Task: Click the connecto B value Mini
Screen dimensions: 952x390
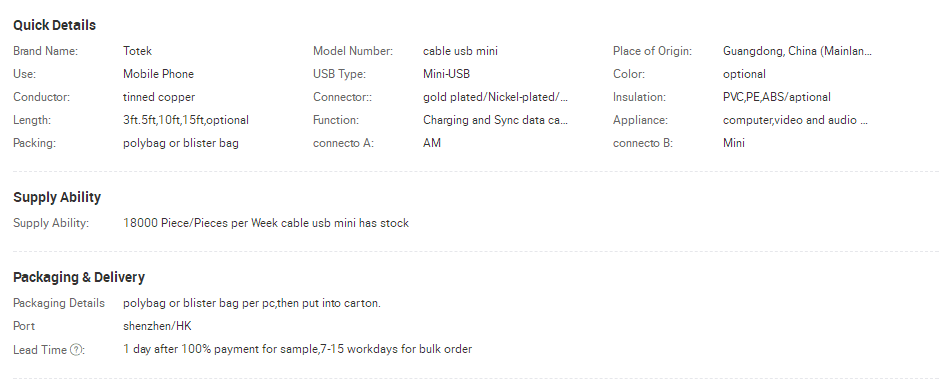Action: coord(734,143)
